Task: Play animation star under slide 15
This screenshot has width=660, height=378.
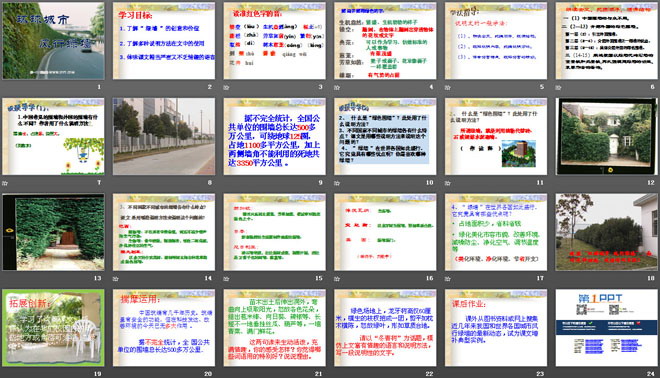Action: coord(226,279)
